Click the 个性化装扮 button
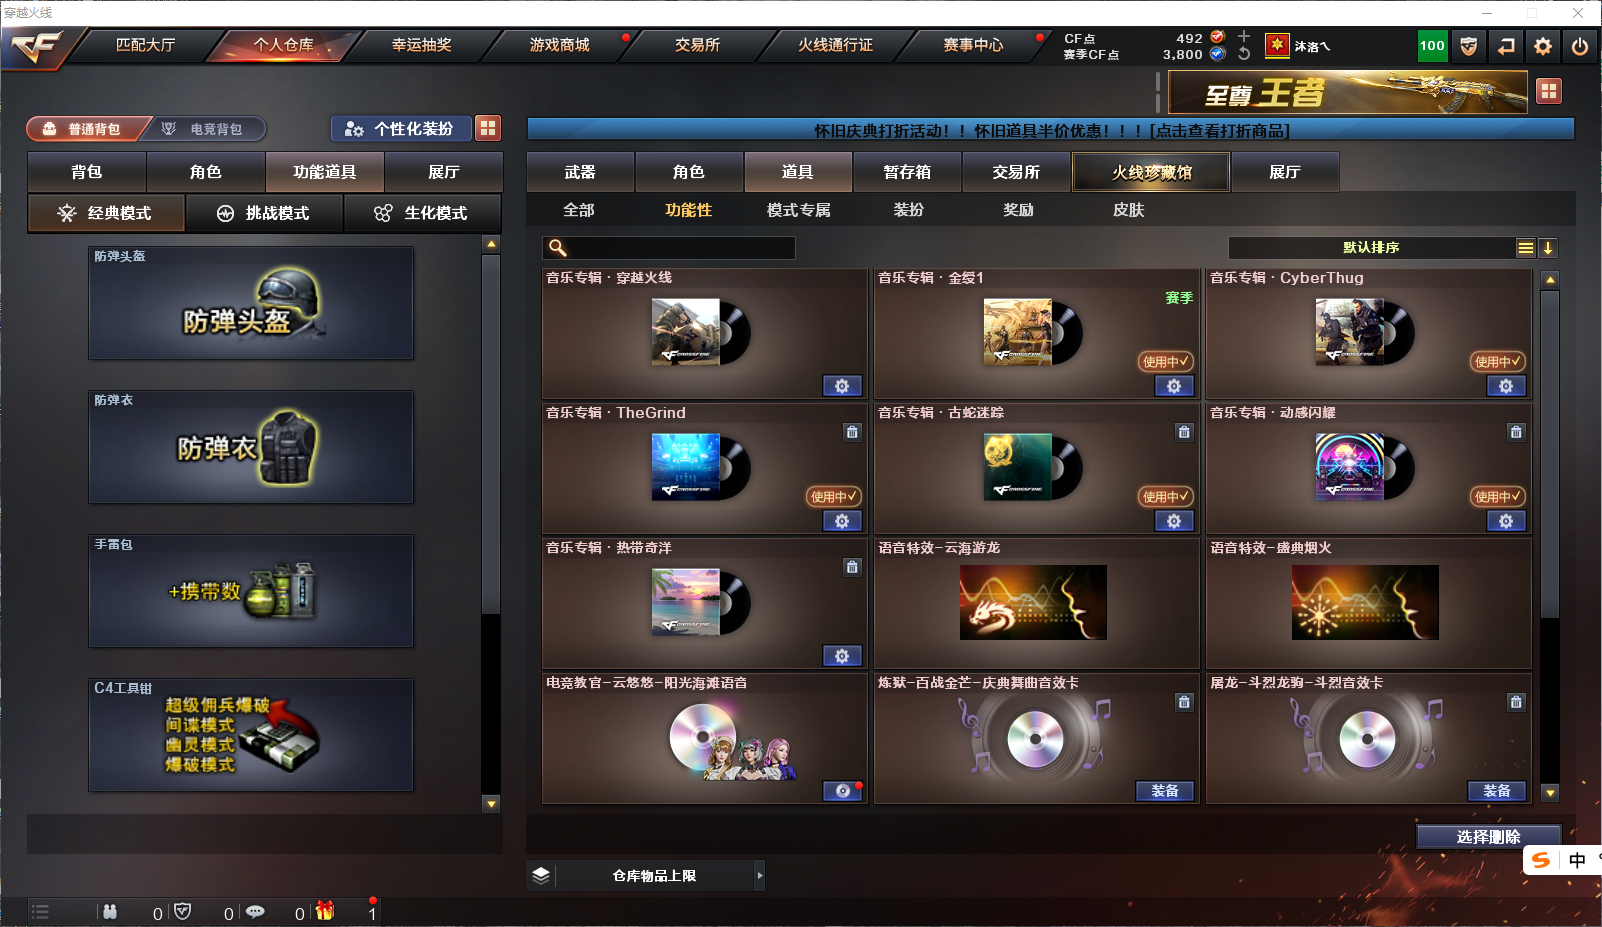Viewport: 1602px width, 927px height. pyautogui.click(x=401, y=129)
